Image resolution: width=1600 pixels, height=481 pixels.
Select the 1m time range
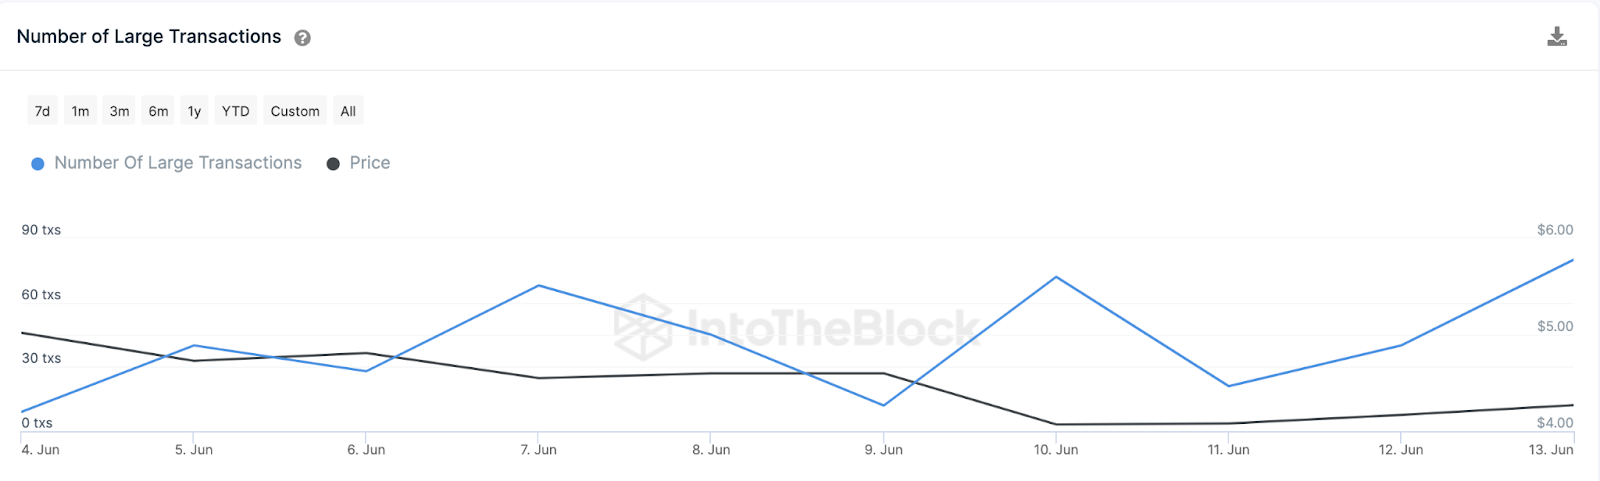[x=80, y=111]
